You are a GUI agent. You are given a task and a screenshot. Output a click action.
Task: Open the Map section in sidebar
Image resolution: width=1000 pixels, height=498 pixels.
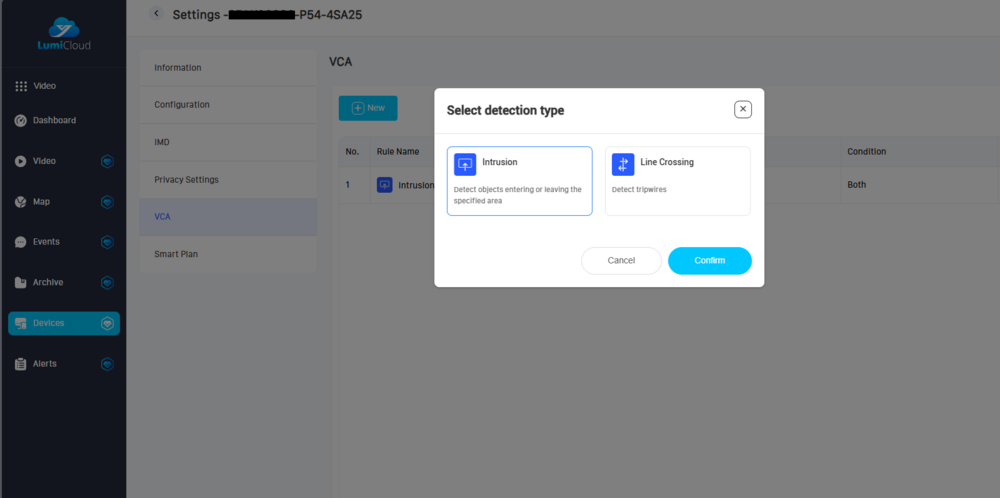(x=41, y=202)
